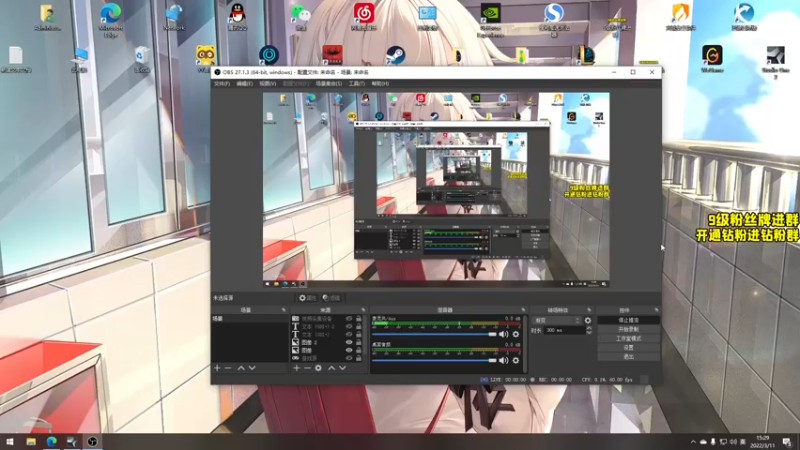Open the This PC desktop icon
The width and height of the screenshot is (800, 450).
[x=79, y=59]
